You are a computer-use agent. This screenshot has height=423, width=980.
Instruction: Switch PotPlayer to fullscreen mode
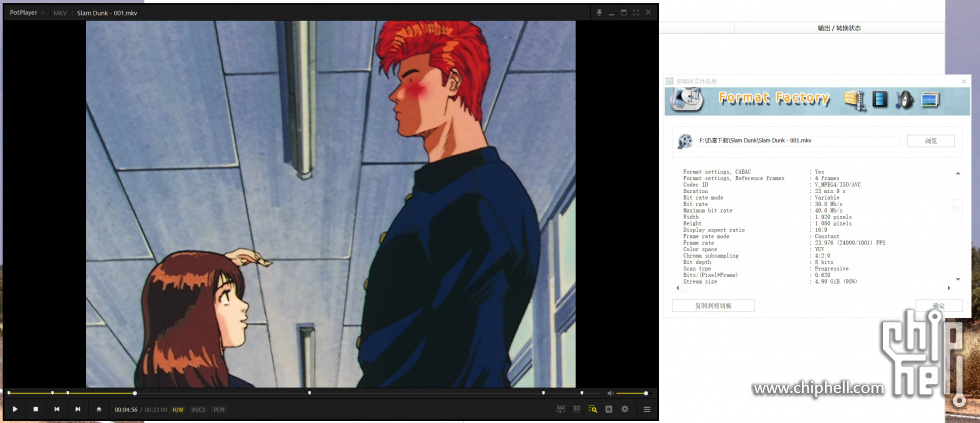636,12
